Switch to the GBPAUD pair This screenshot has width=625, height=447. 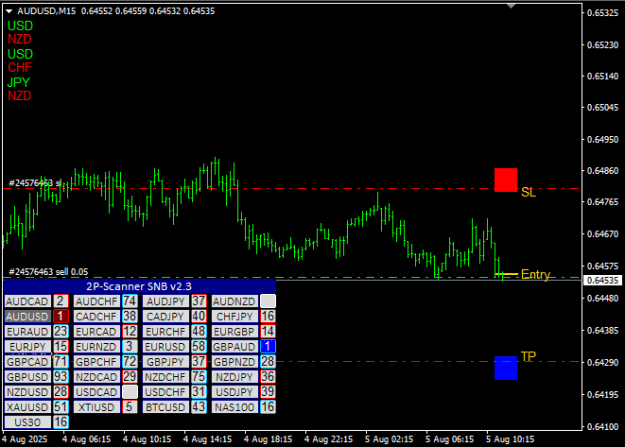[x=235, y=347]
